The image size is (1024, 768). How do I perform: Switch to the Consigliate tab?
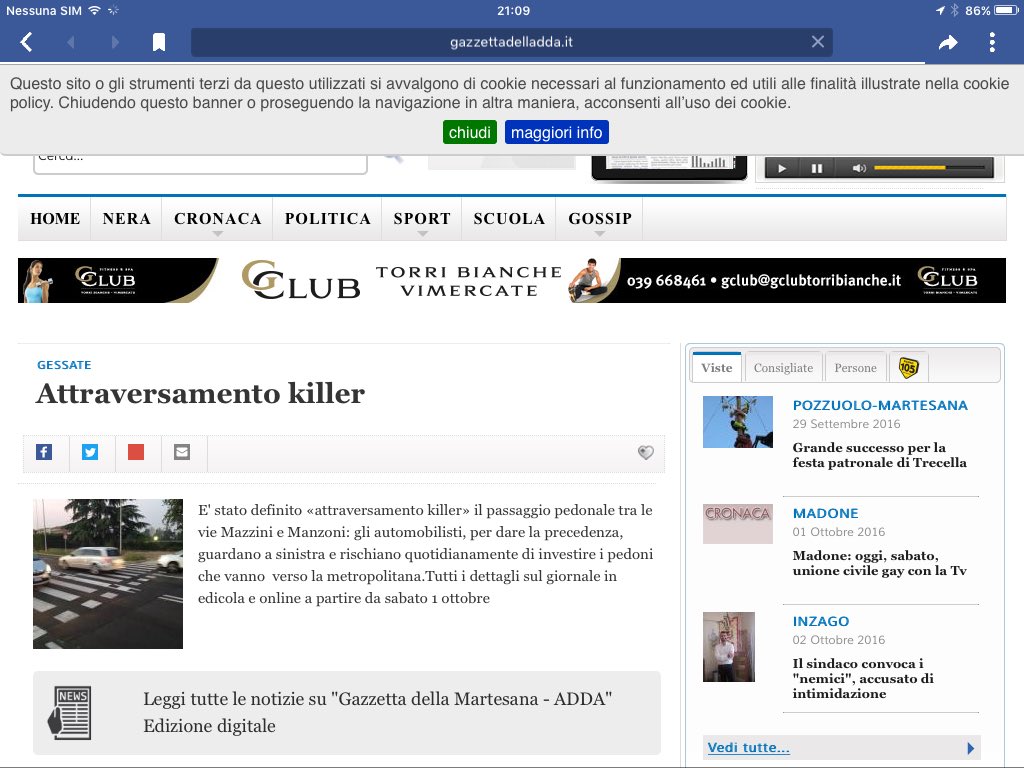pyautogui.click(x=783, y=368)
